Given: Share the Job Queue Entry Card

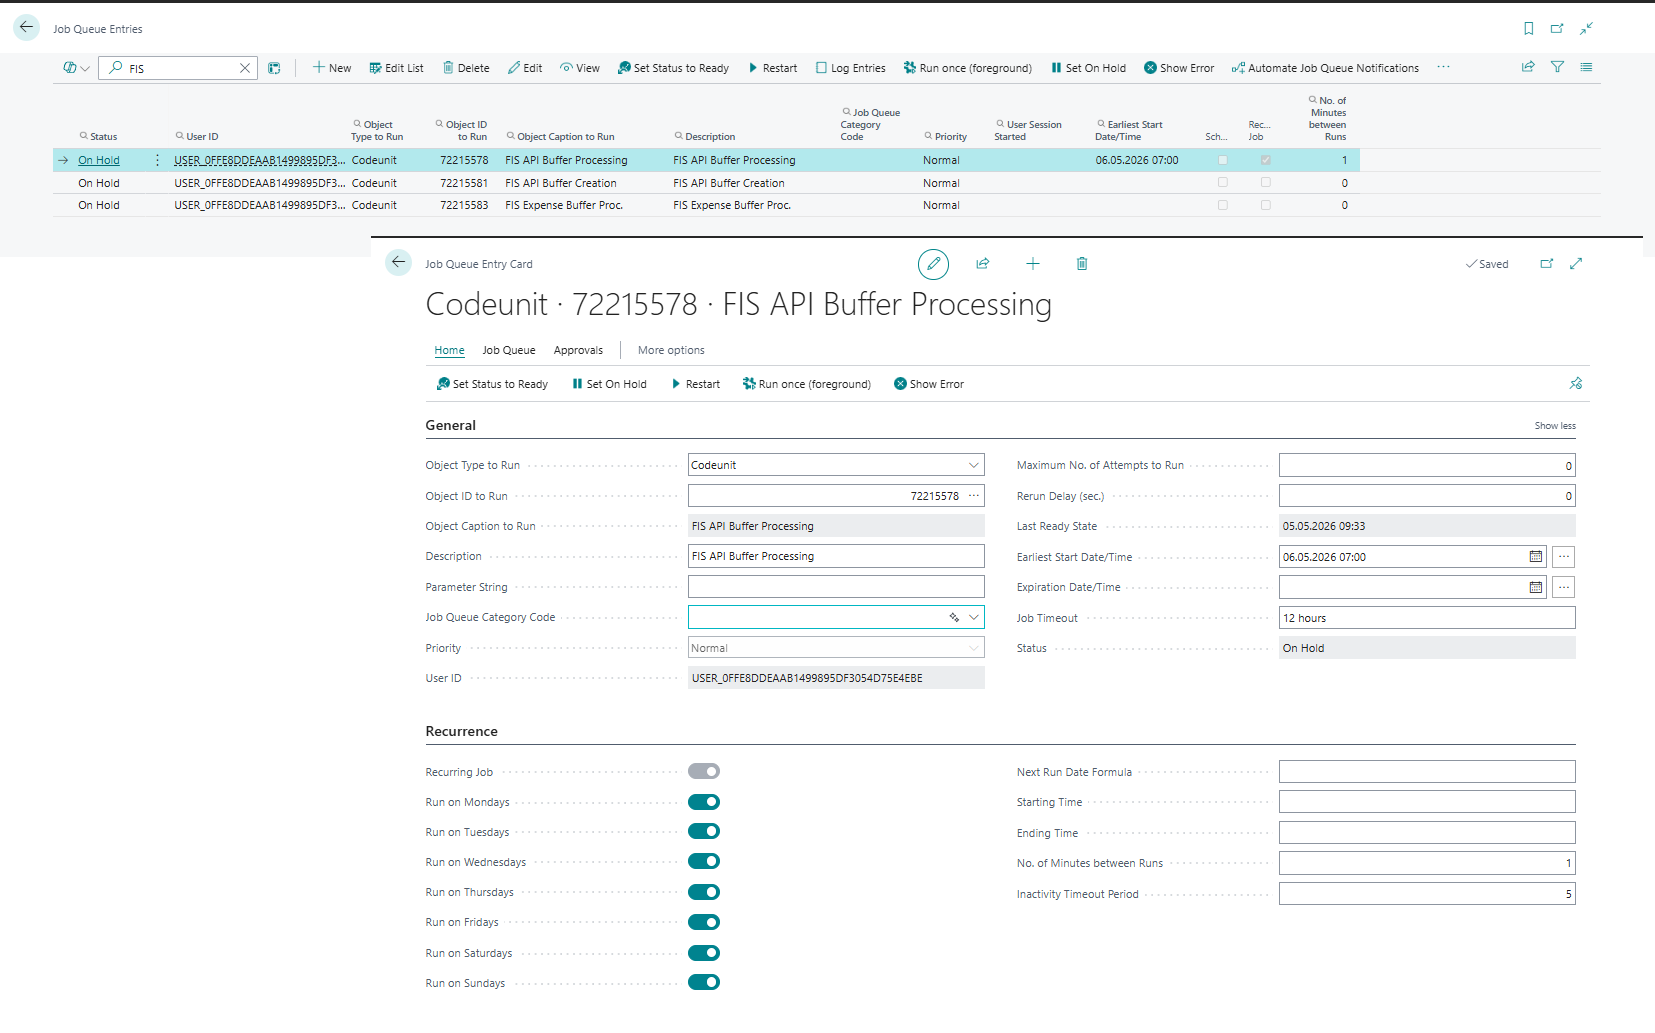Looking at the screenshot, I should pos(983,264).
